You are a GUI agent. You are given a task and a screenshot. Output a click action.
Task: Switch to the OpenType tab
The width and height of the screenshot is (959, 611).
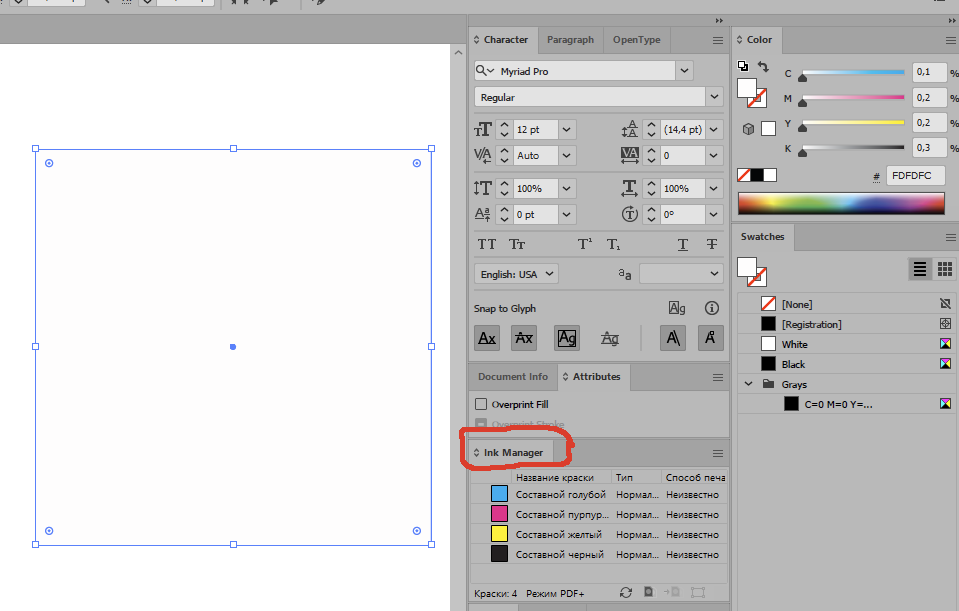point(637,40)
